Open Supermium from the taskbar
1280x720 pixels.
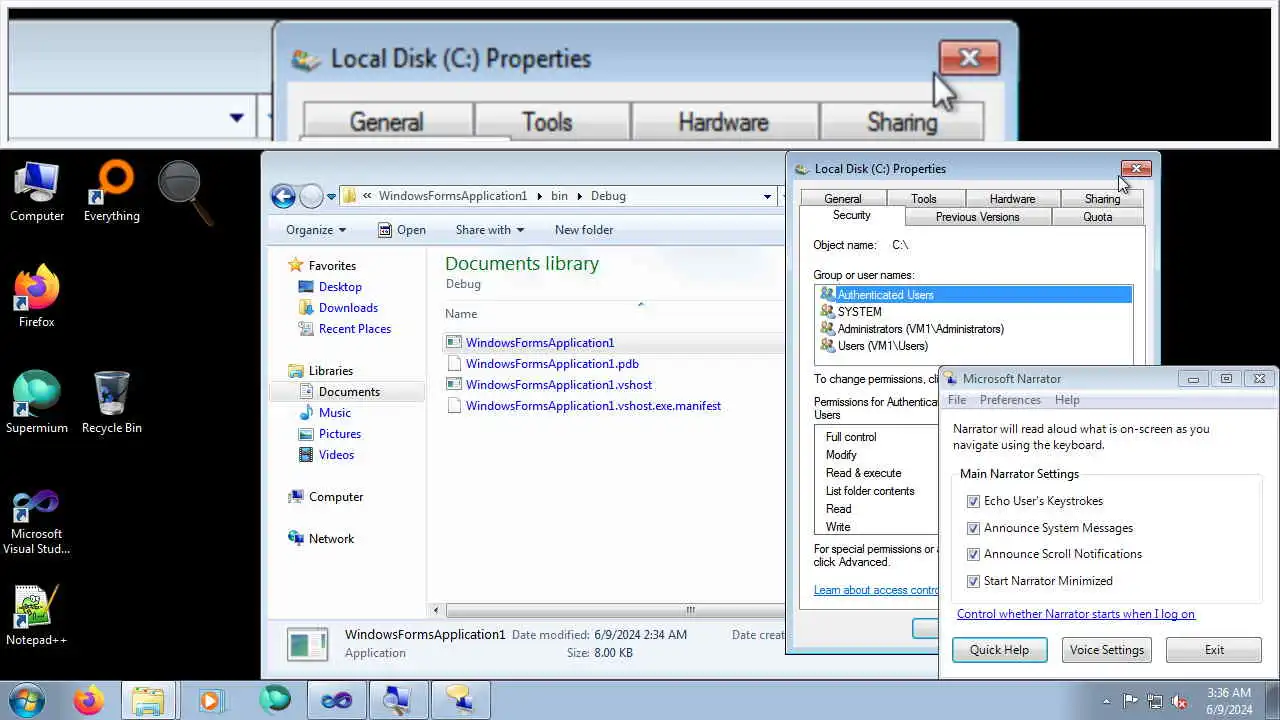[x=274, y=700]
